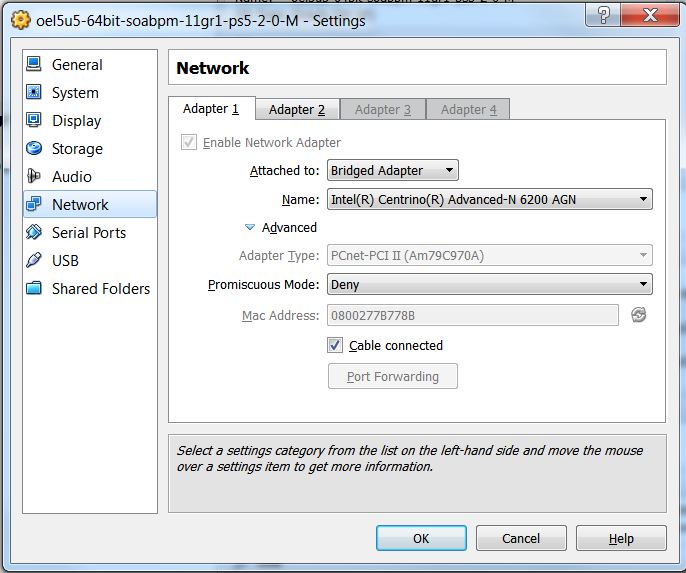Image resolution: width=686 pixels, height=573 pixels.
Task: Collapse the Advanced section triangle
Action: point(250,227)
